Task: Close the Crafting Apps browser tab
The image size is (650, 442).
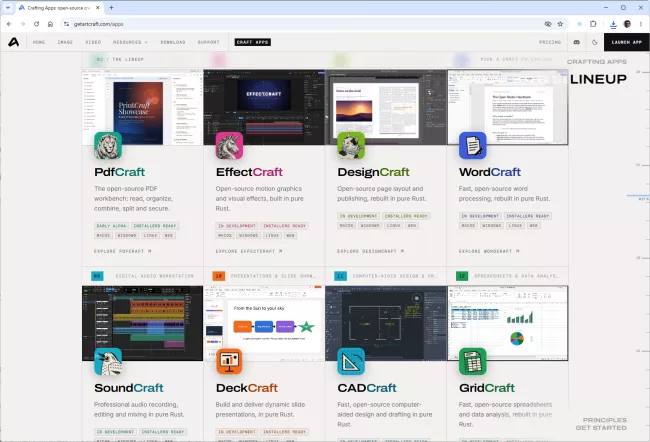Action: click(x=98, y=7)
